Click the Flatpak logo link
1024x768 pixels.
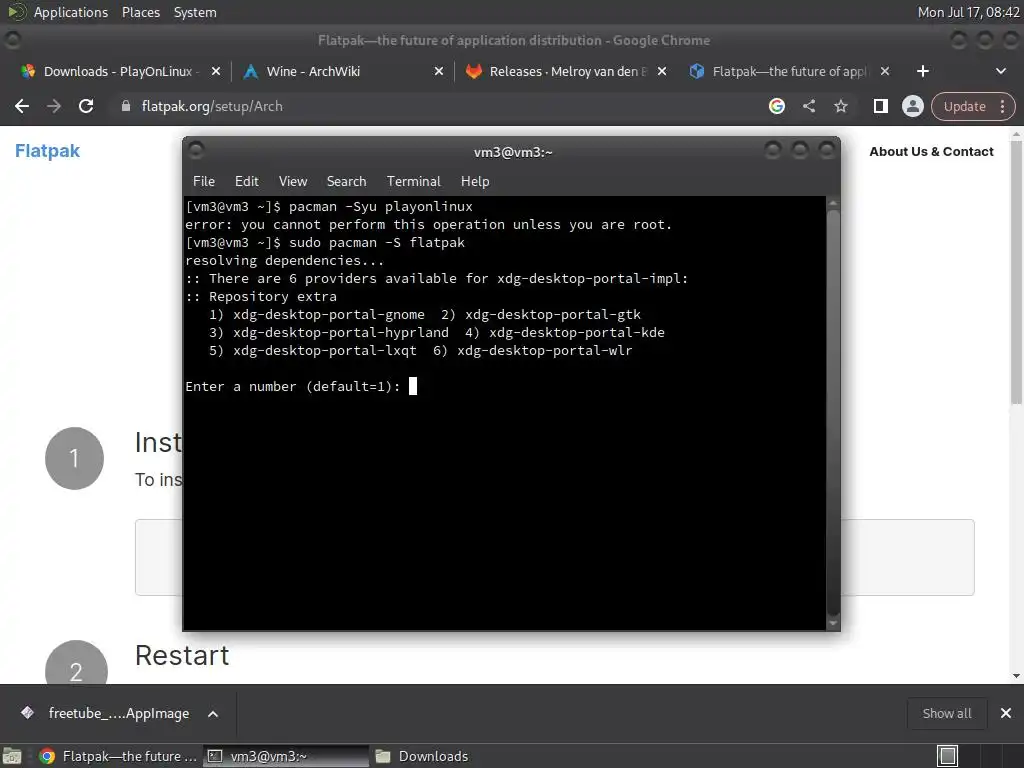(47, 151)
